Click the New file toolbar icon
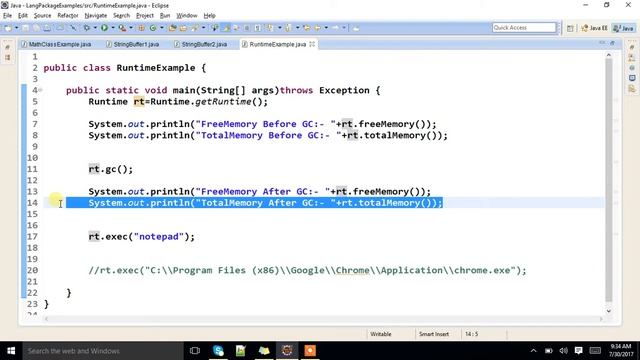 [9, 28]
